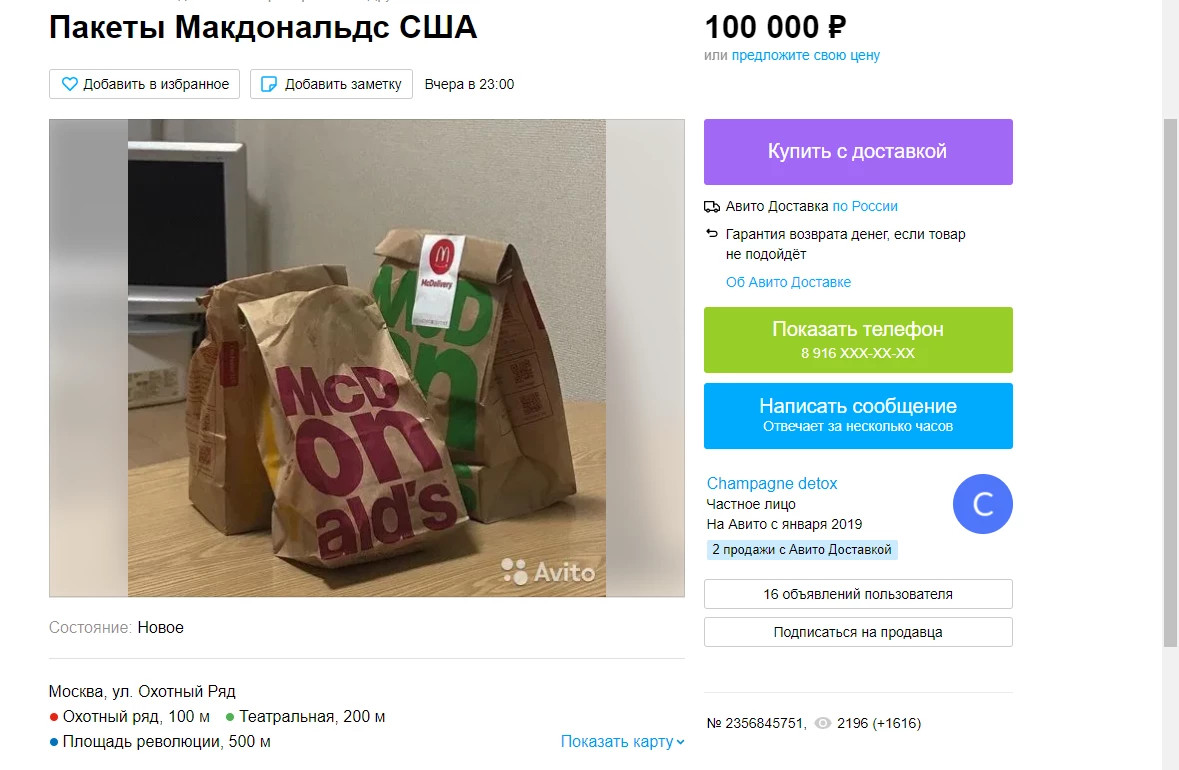Click the eye views icon near 2196

[823, 723]
